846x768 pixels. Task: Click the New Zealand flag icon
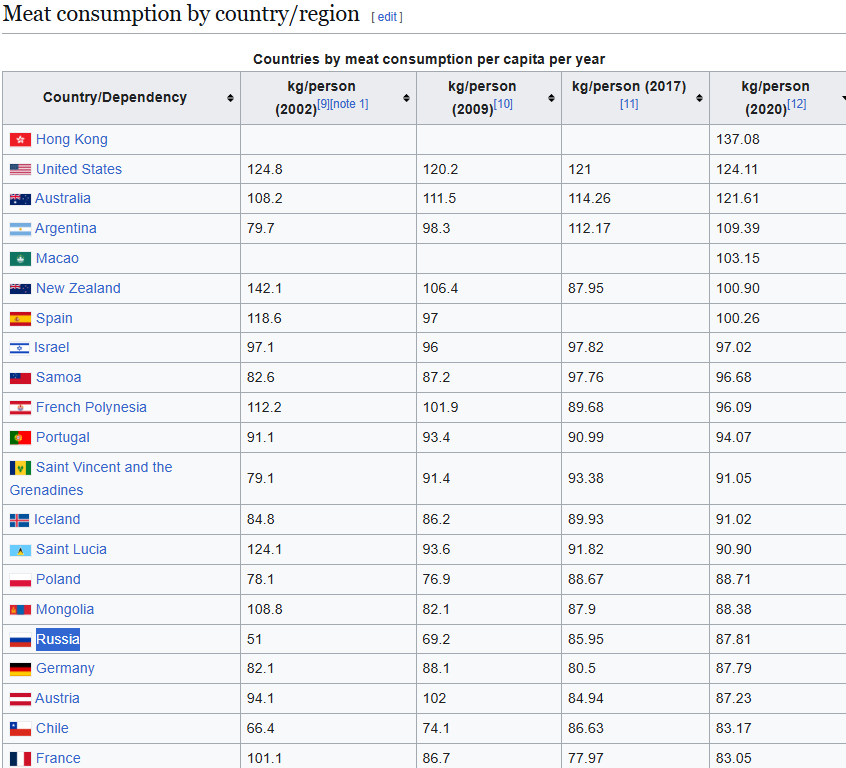(20, 289)
